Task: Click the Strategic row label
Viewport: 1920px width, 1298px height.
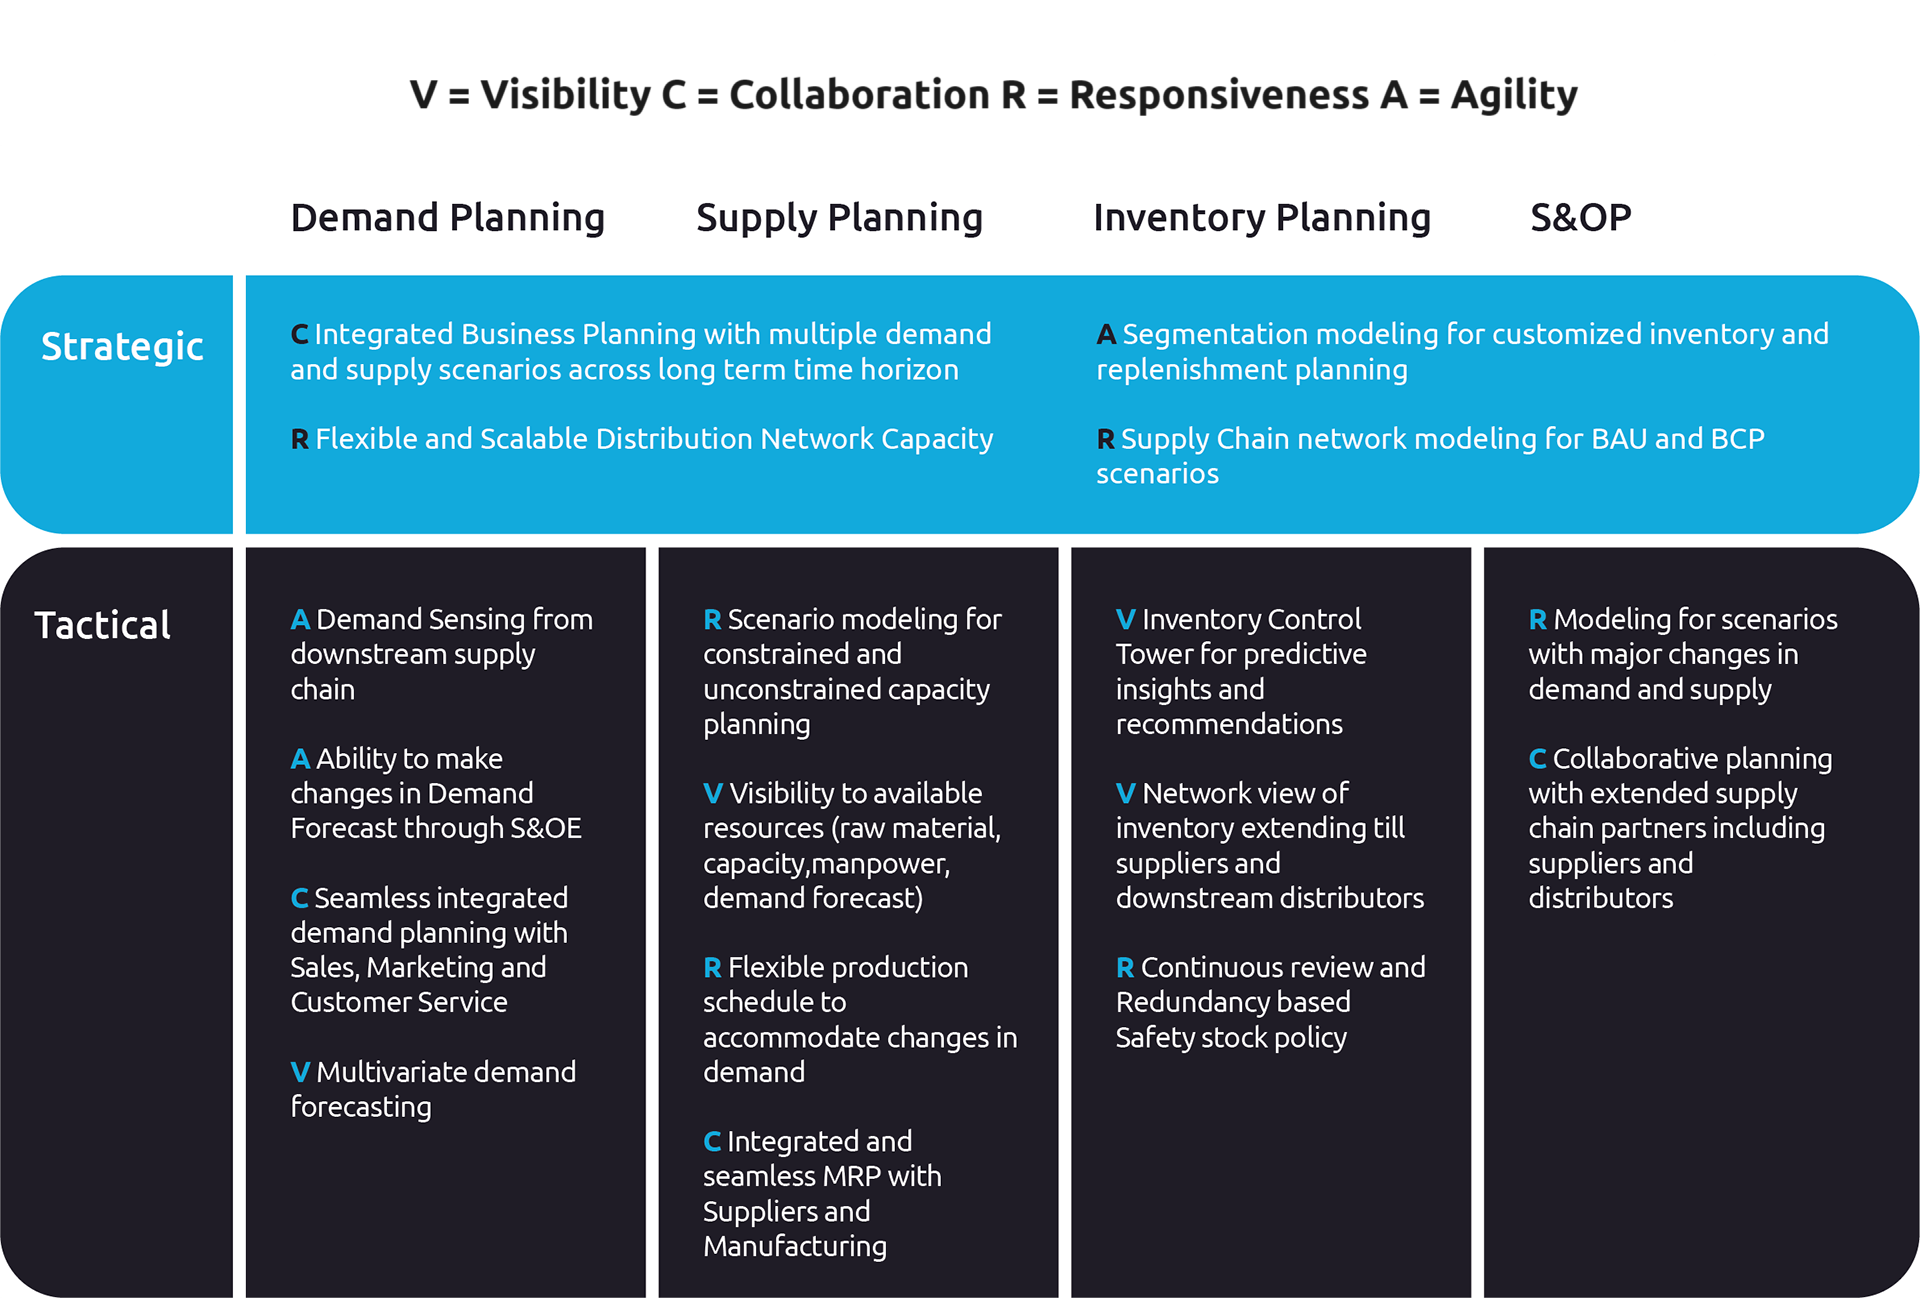Action: pyautogui.click(x=122, y=346)
